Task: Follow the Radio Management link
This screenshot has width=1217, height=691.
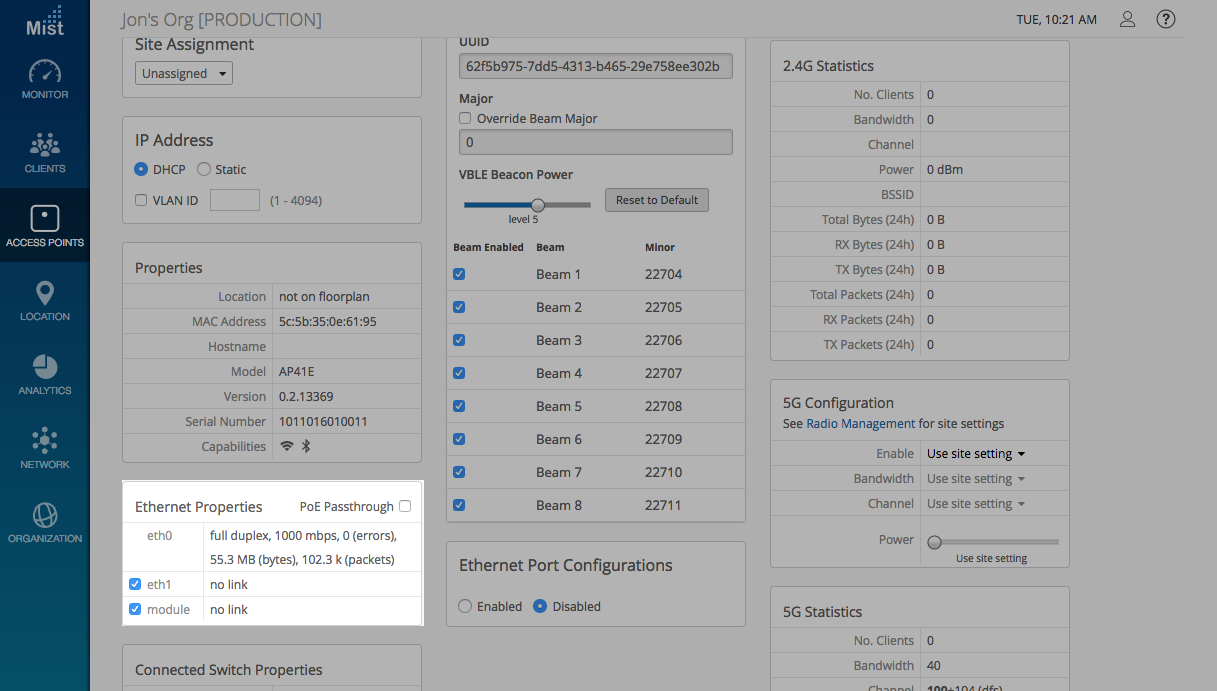Action: (860, 424)
